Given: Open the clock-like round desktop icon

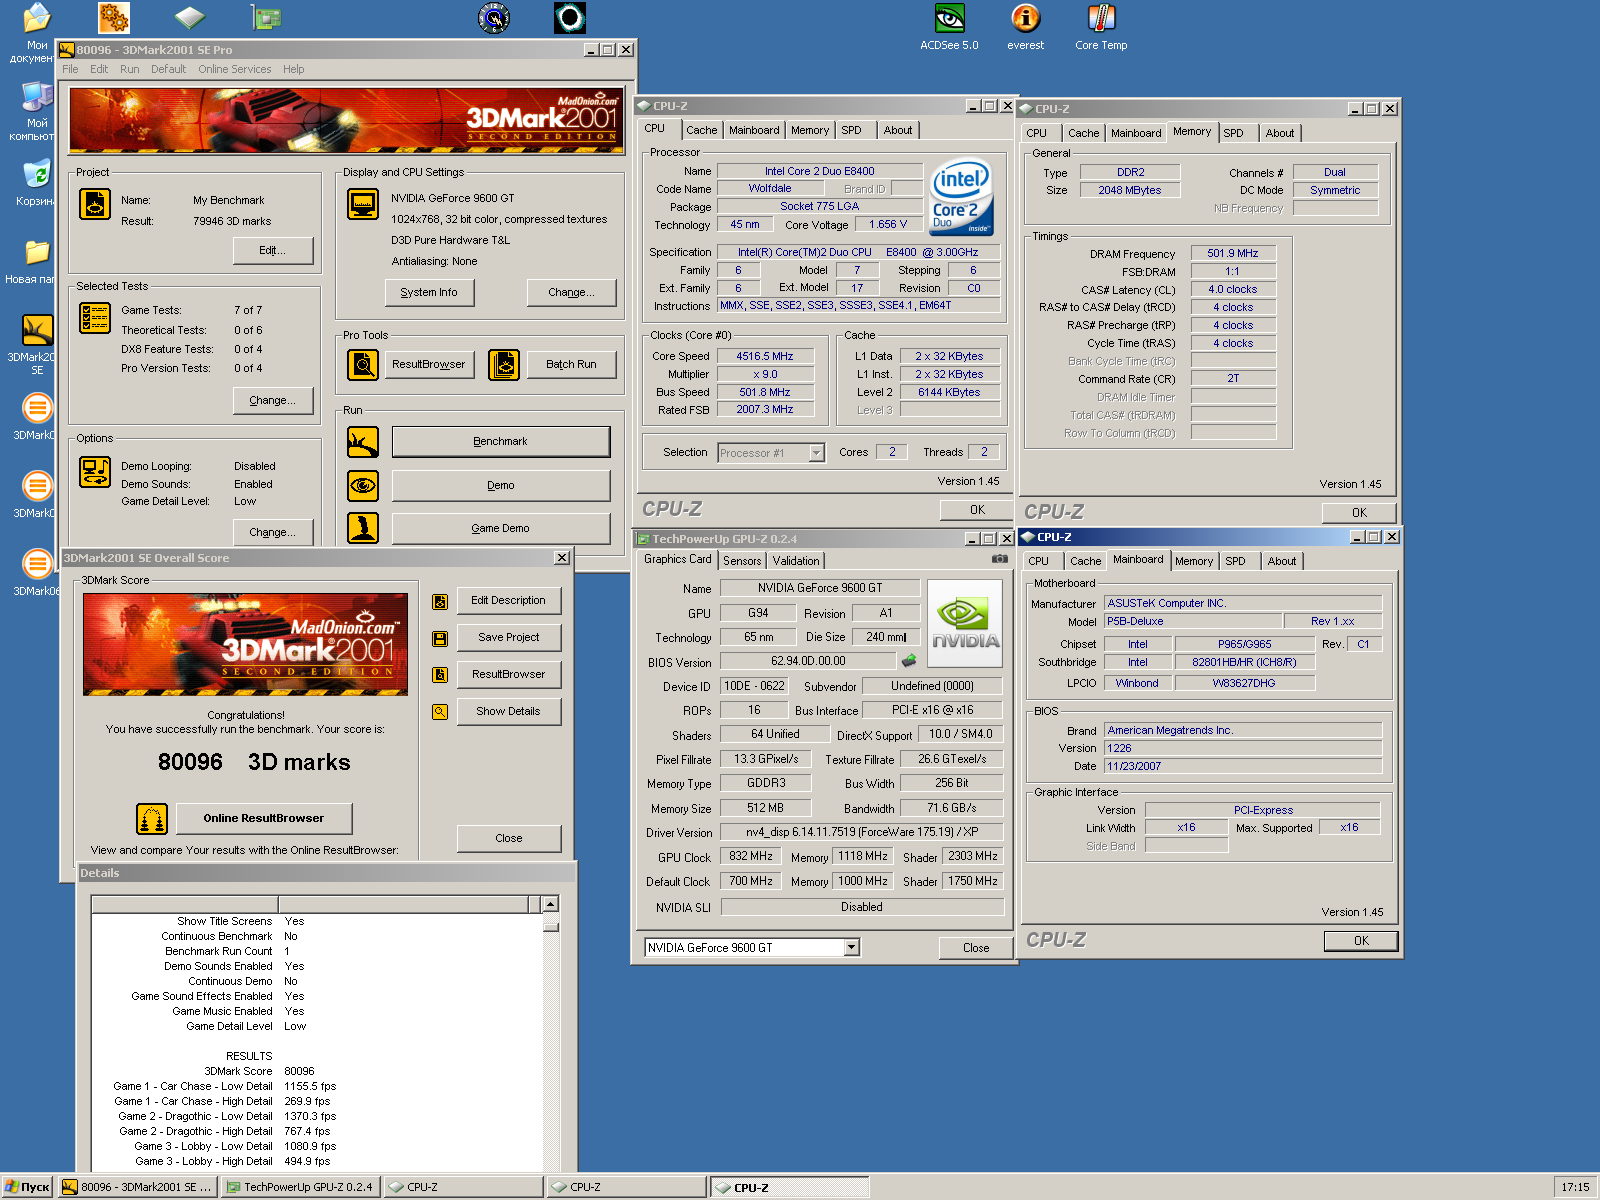Looking at the screenshot, I should tap(494, 17).
